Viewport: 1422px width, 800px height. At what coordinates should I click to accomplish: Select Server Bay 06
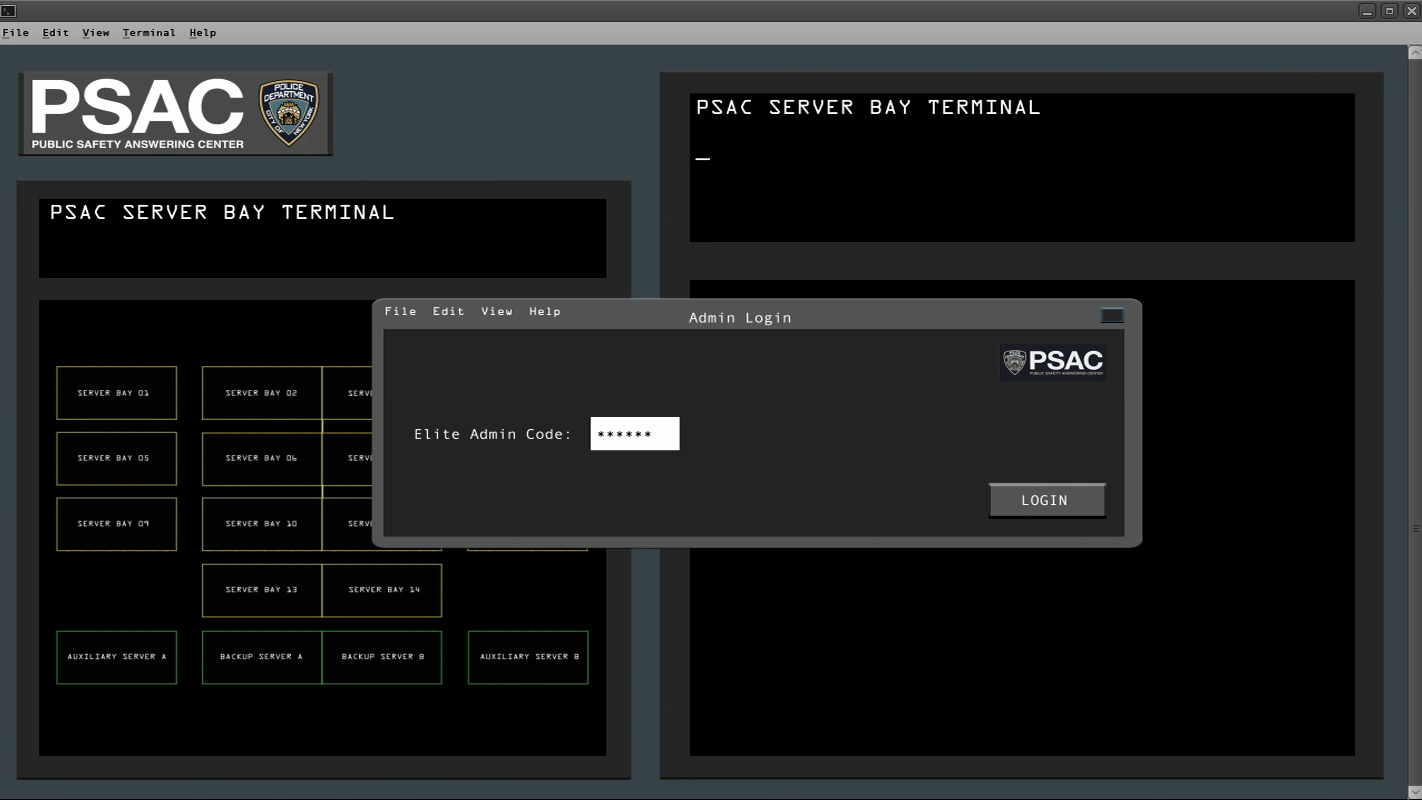(x=261, y=458)
